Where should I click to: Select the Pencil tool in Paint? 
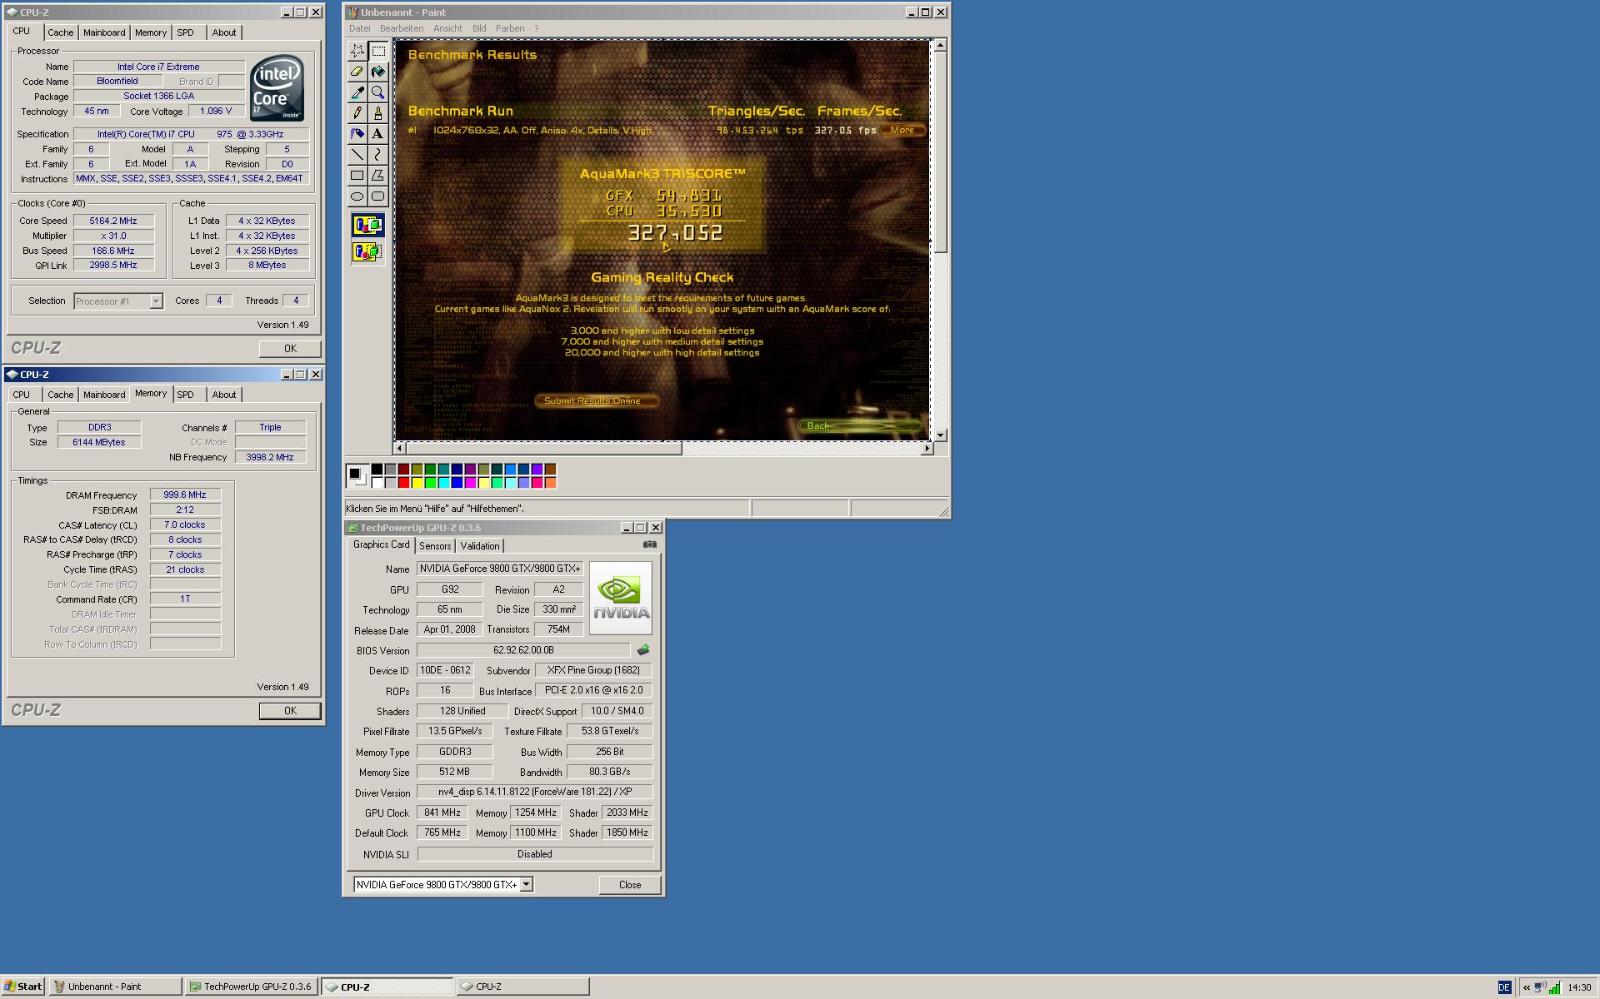(x=357, y=113)
